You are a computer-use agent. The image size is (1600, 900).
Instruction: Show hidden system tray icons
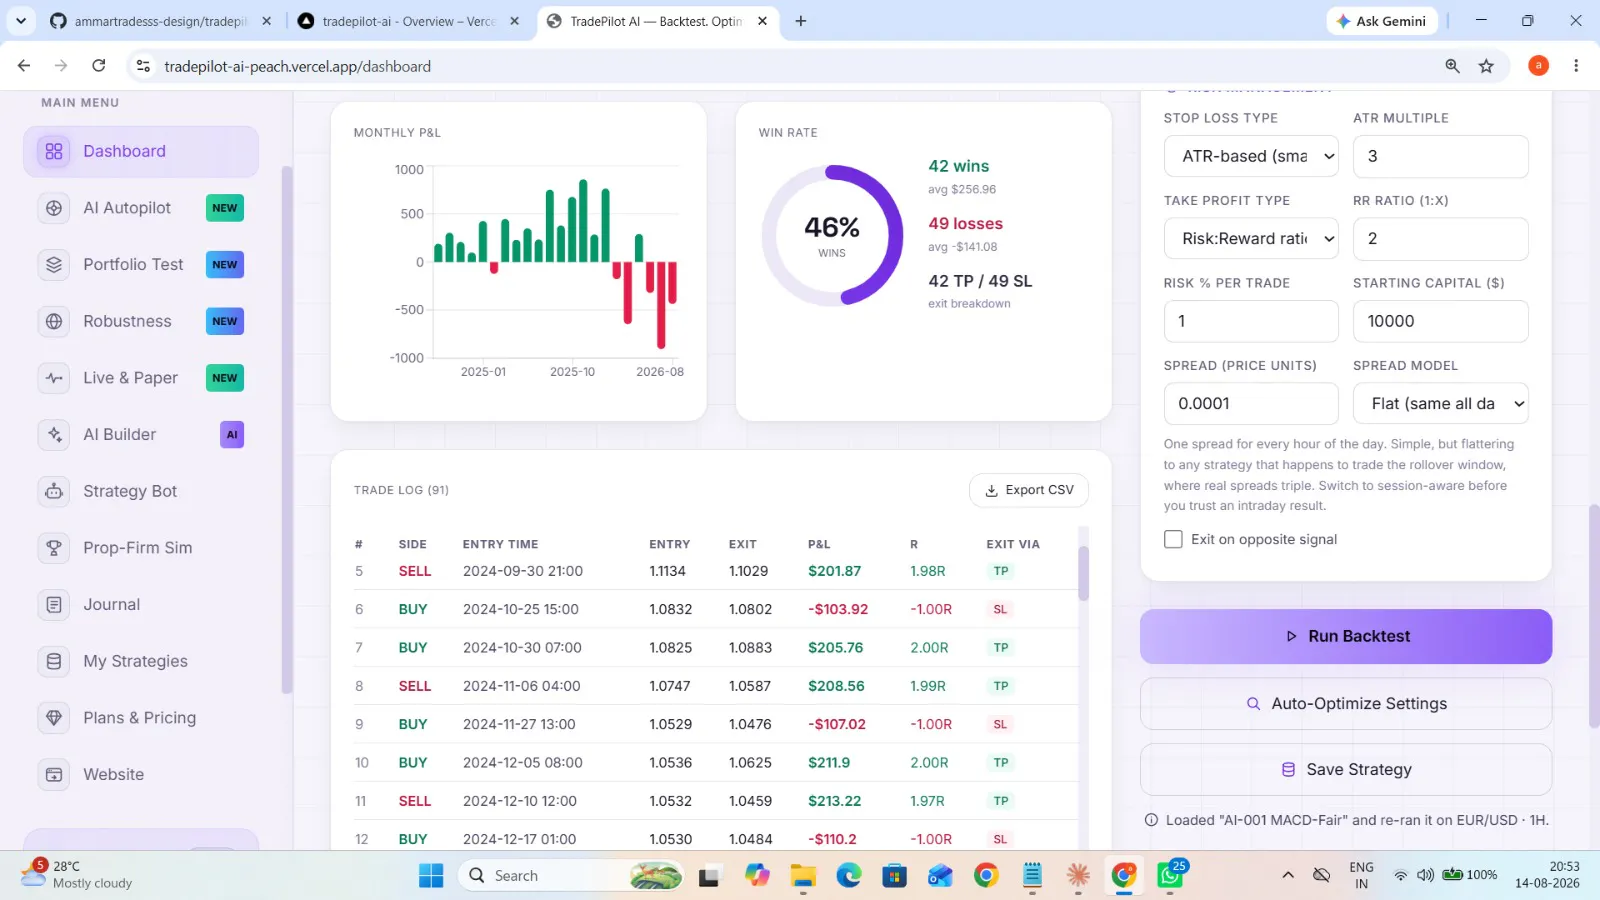pos(1288,876)
